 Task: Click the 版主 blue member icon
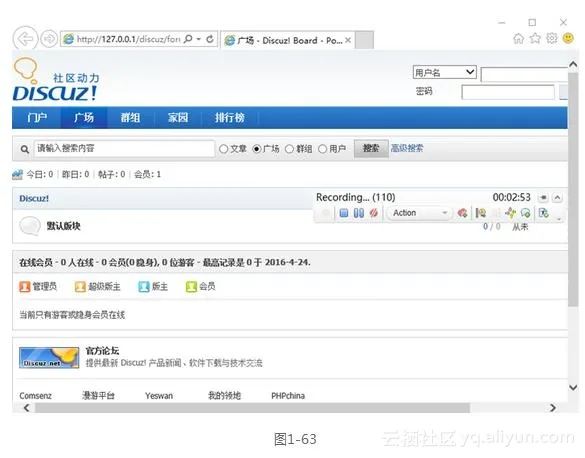pyautogui.click(x=144, y=287)
